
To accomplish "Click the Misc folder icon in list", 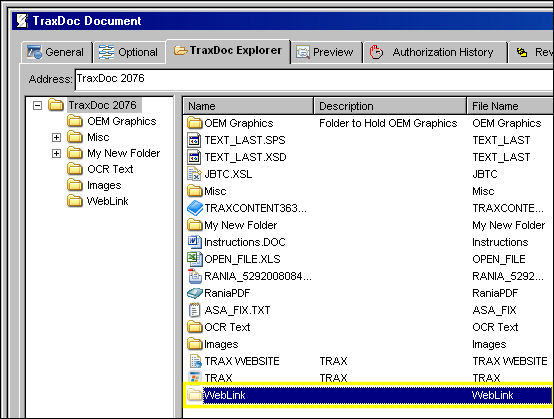I will click(x=195, y=191).
